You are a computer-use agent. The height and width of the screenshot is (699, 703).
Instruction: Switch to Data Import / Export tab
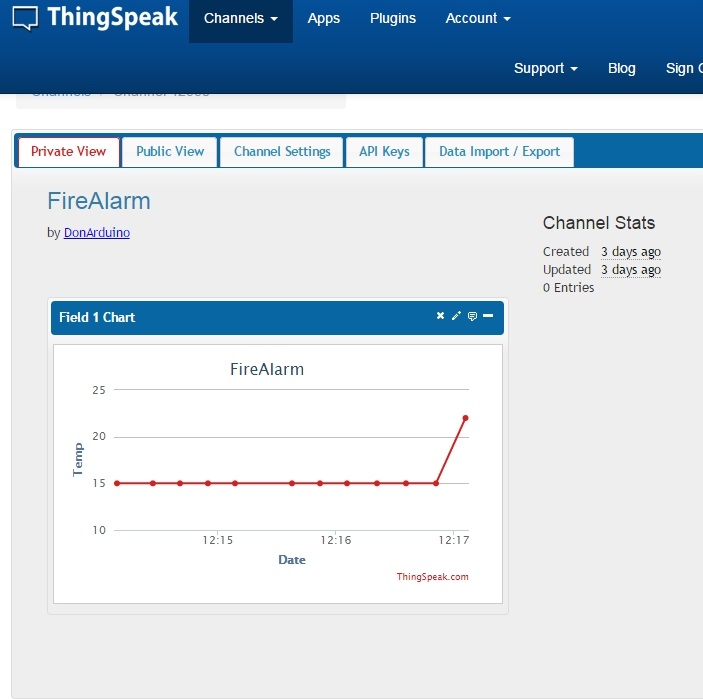(x=499, y=152)
